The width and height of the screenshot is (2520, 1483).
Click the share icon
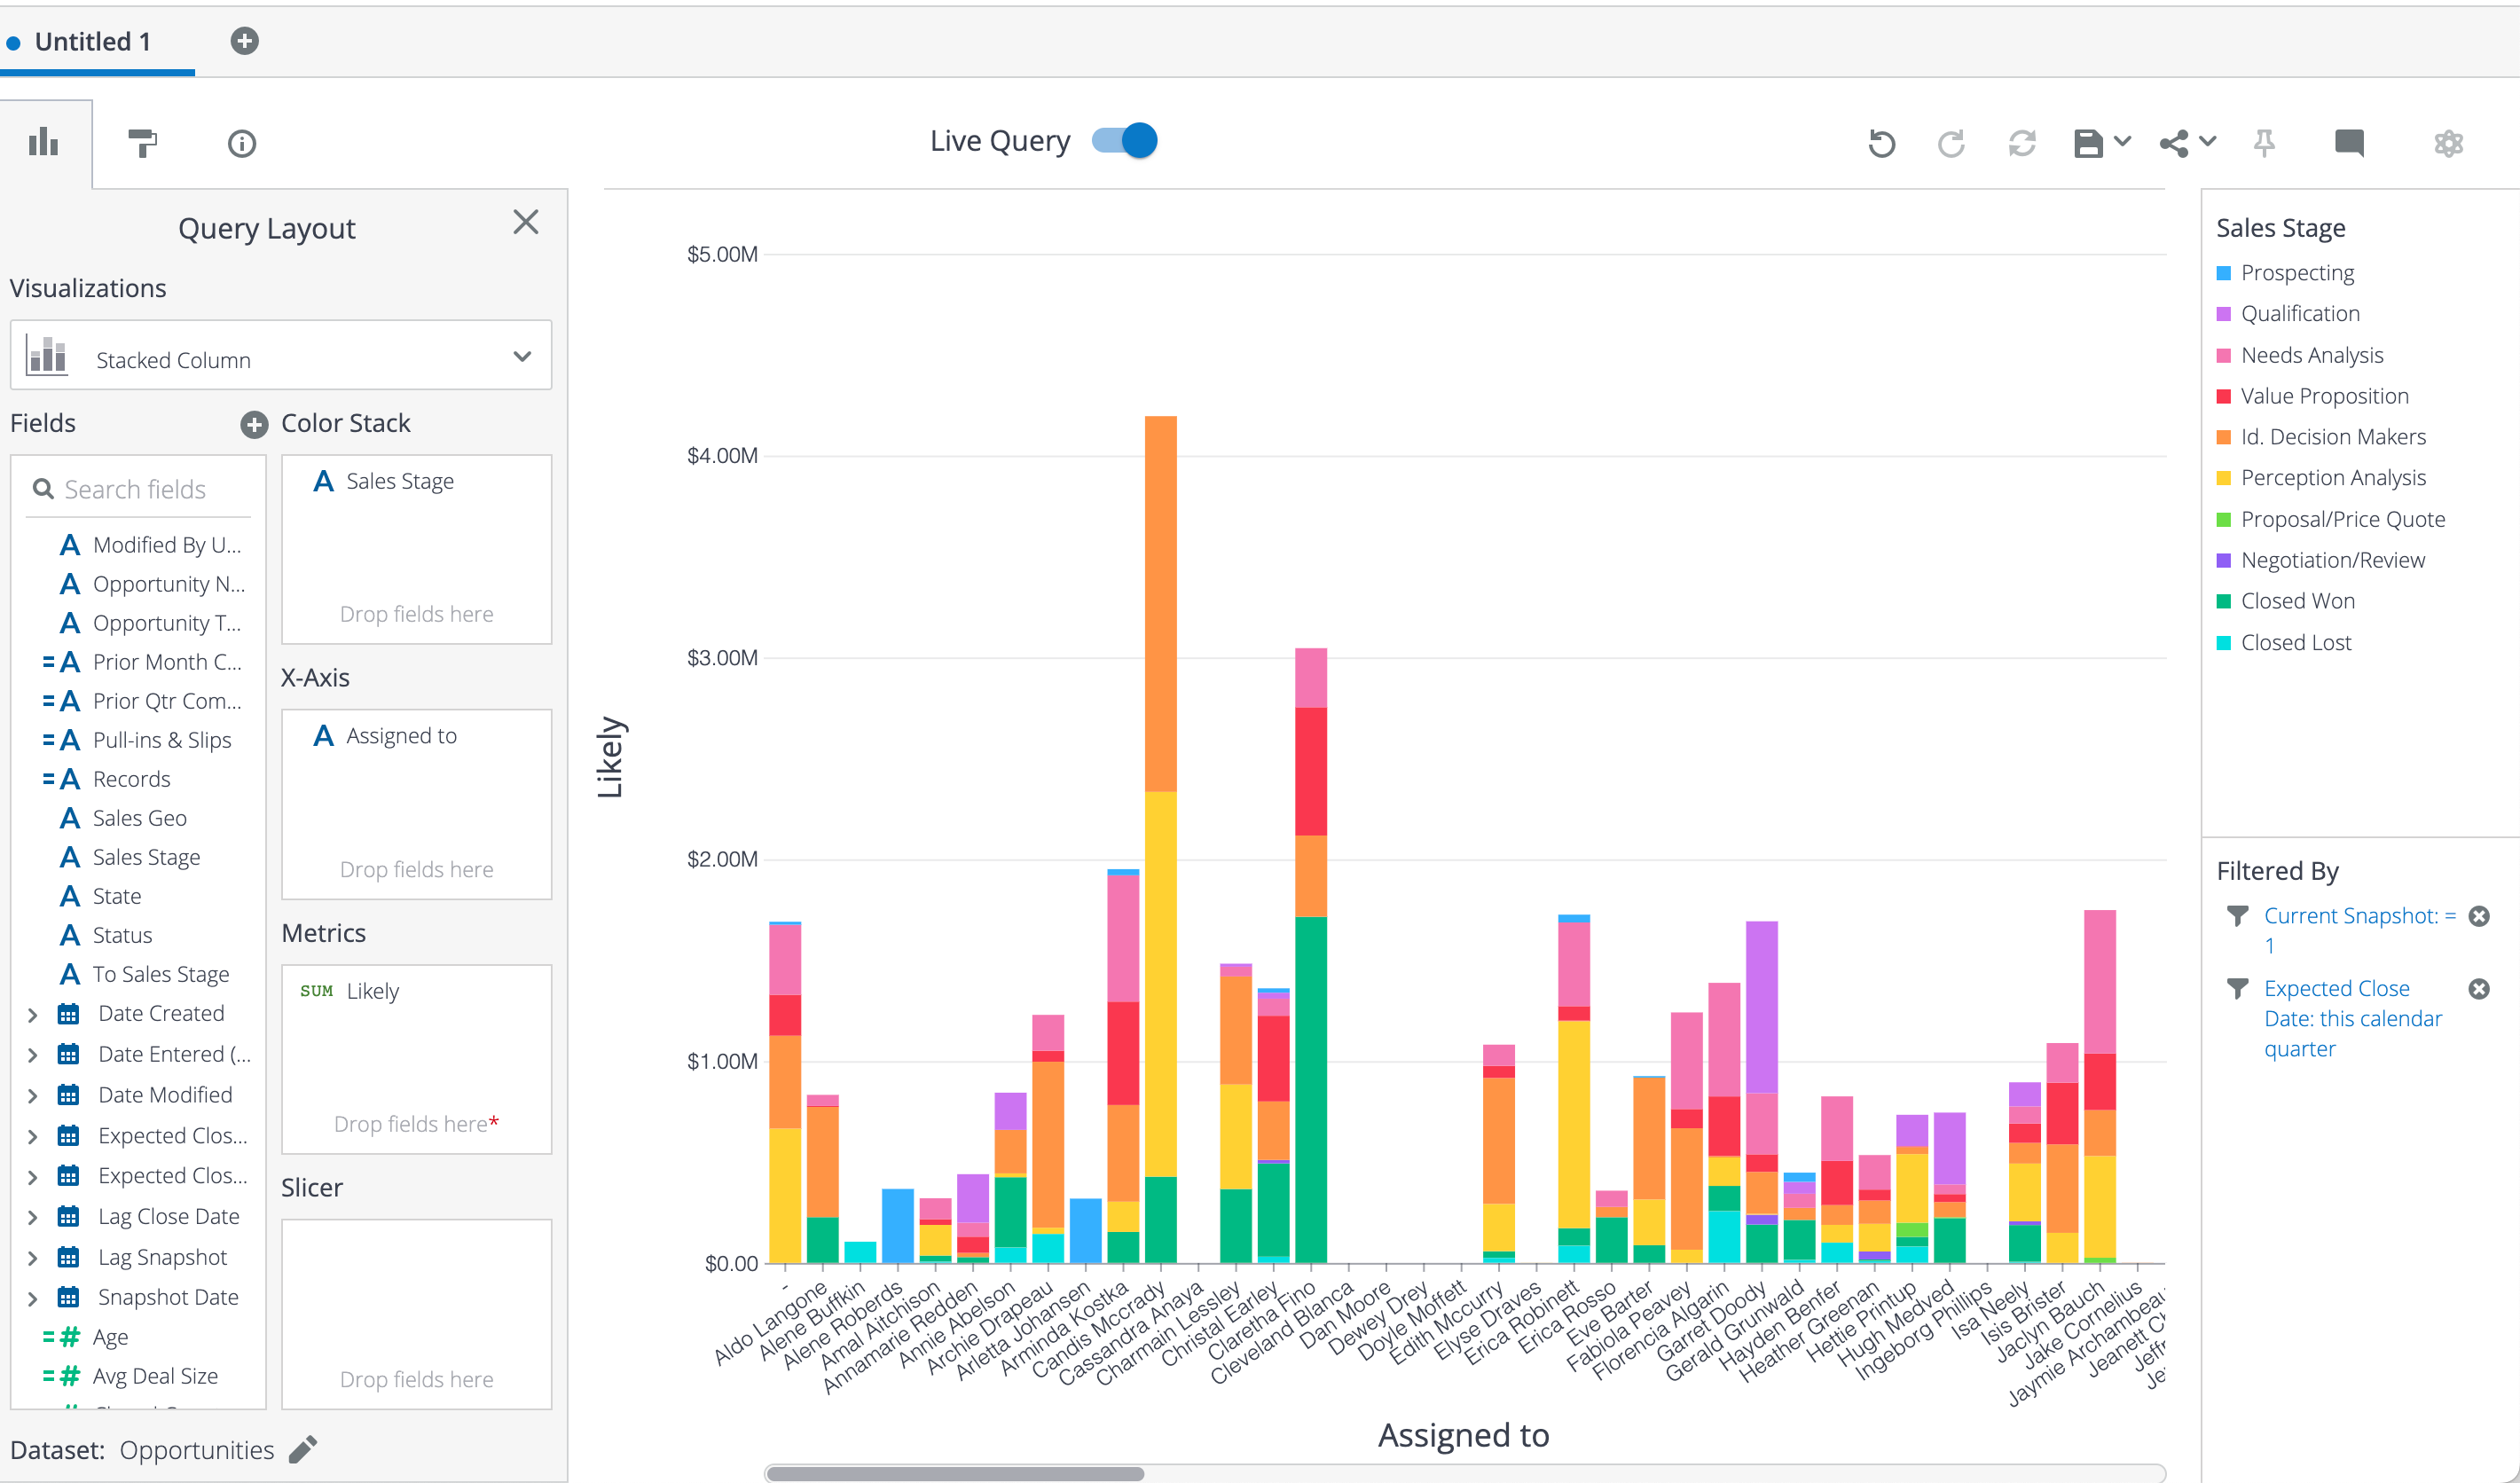click(2174, 143)
